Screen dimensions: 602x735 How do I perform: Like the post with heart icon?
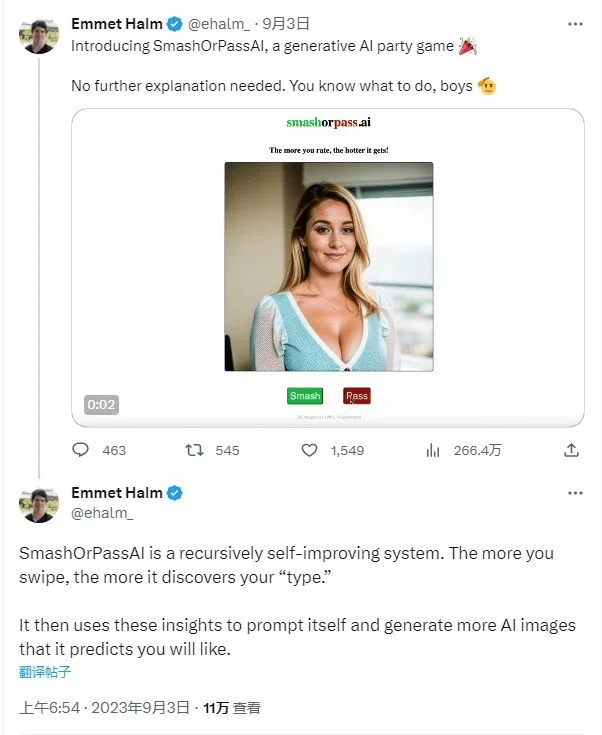click(x=310, y=450)
